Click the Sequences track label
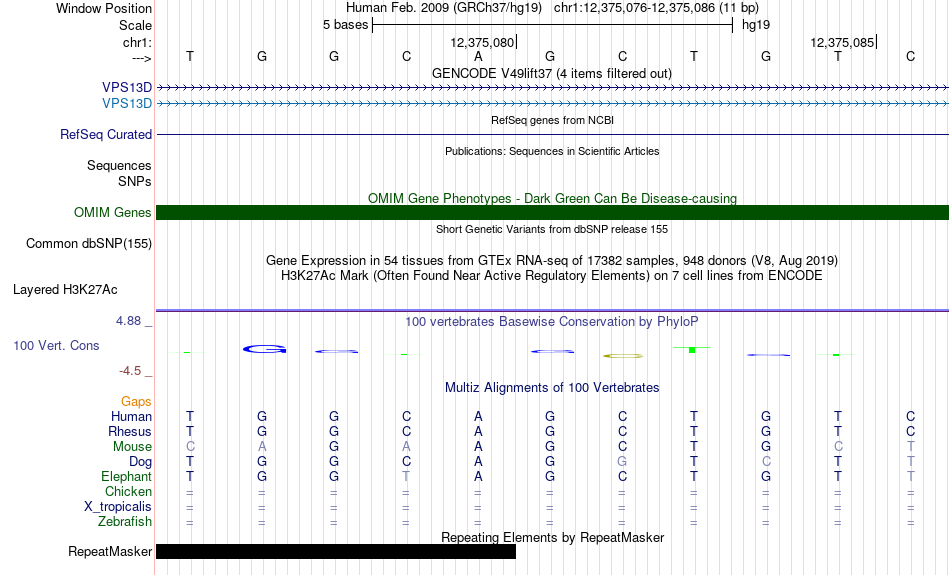The width and height of the screenshot is (950, 575). [119, 165]
